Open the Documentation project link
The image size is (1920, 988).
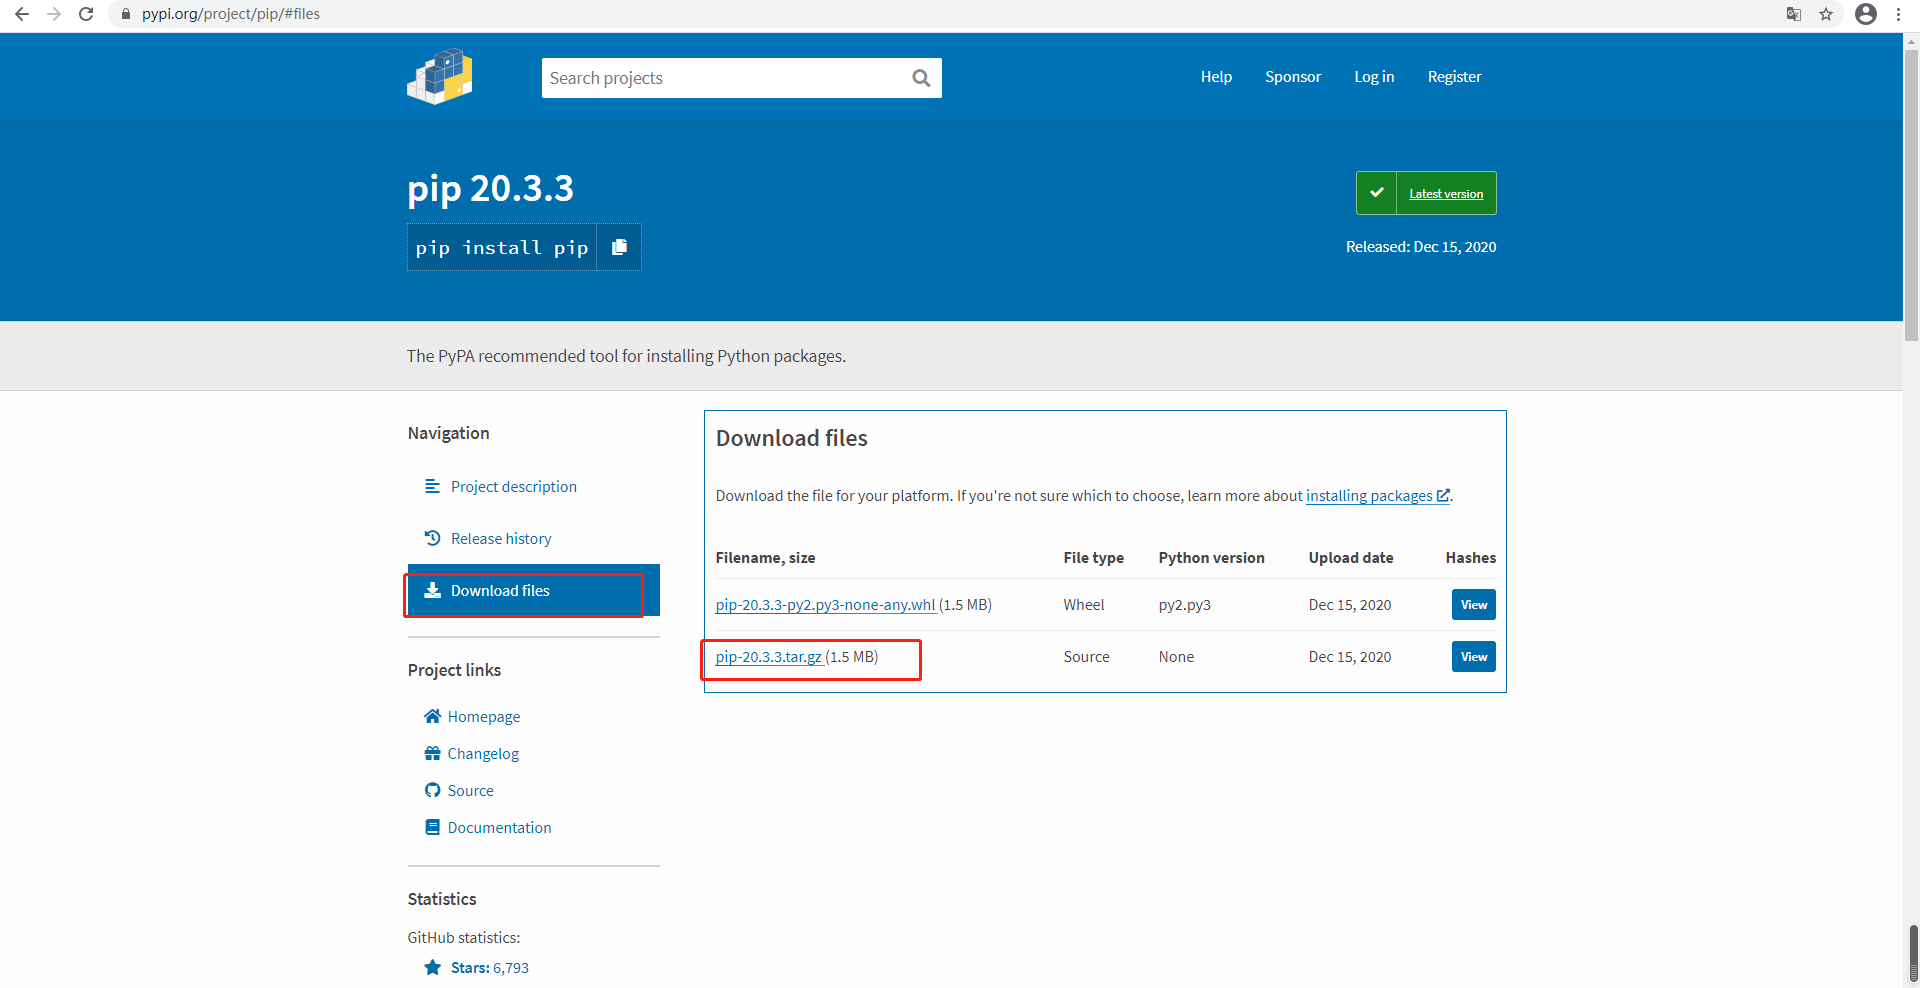[499, 827]
